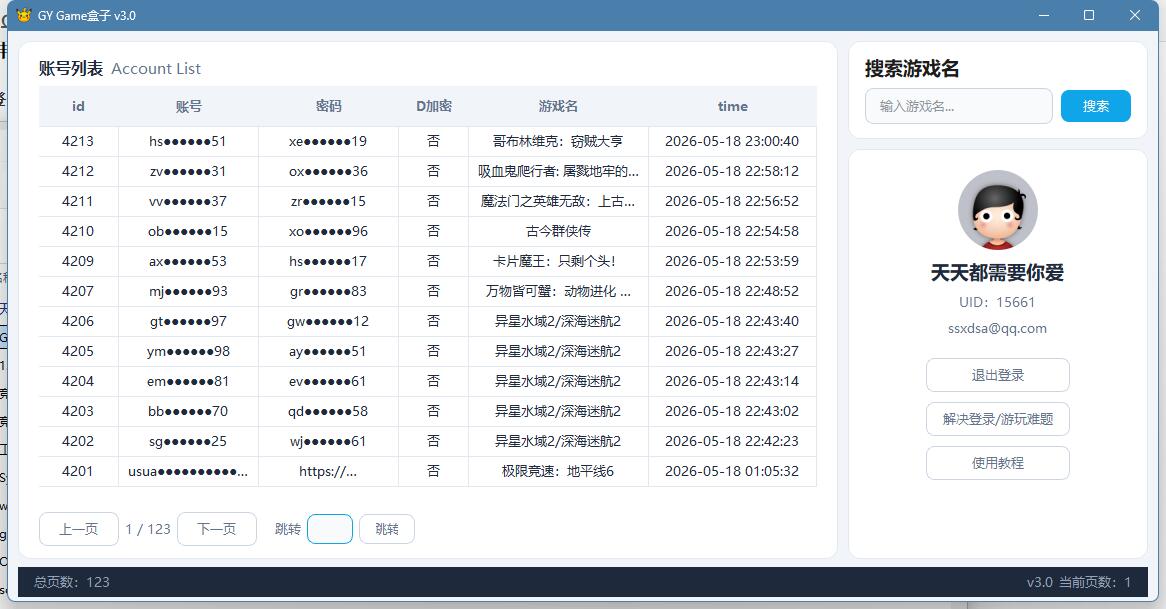Click username 天天都需要你爱
The width and height of the screenshot is (1166, 609).
point(997,272)
